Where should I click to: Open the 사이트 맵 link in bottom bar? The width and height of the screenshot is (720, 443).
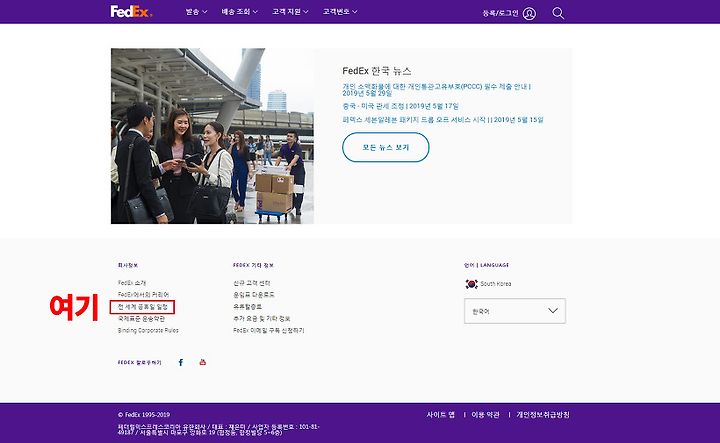(x=440, y=415)
